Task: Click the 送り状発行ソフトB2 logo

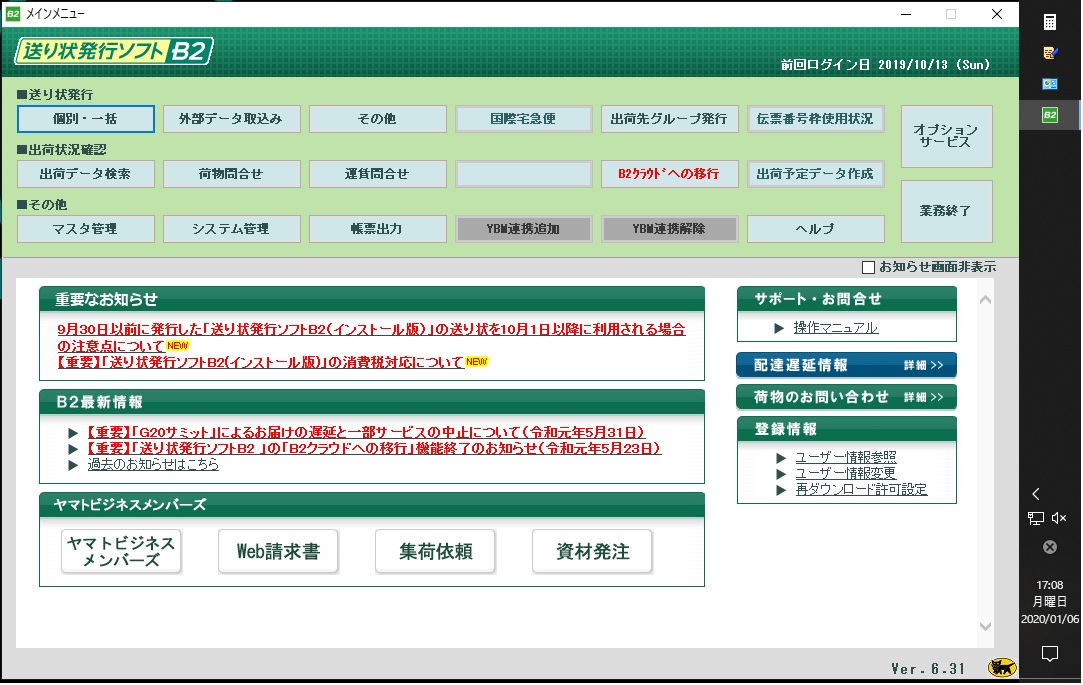Action: pyautogui.click(x=114, y=51)
